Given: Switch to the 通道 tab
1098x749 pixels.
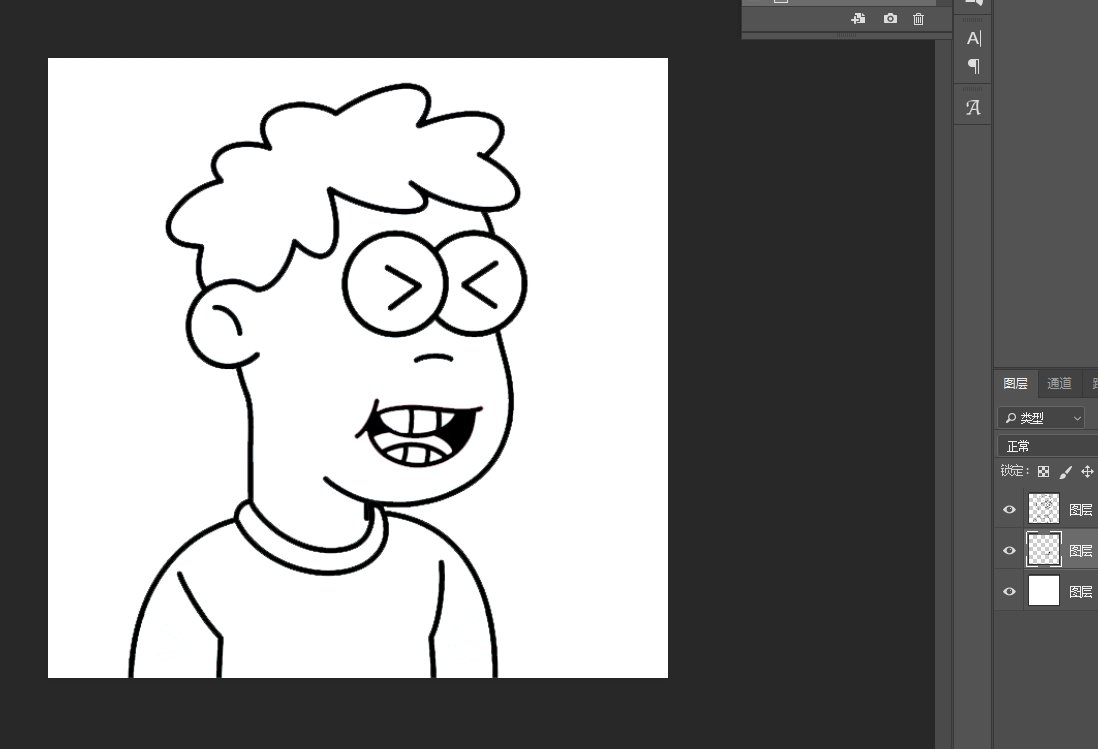Looking at the screenshot, I should click(x=1059, y=384).
